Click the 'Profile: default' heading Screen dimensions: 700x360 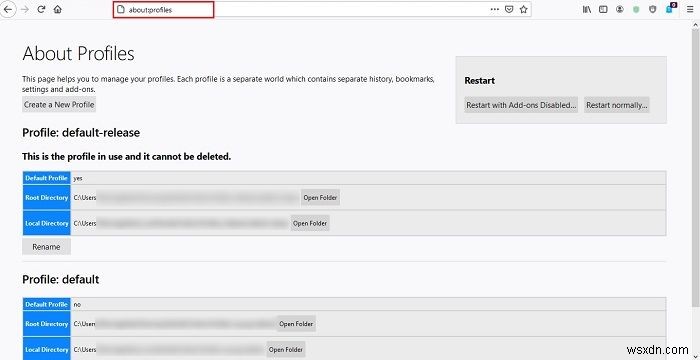tap(61, 280)
